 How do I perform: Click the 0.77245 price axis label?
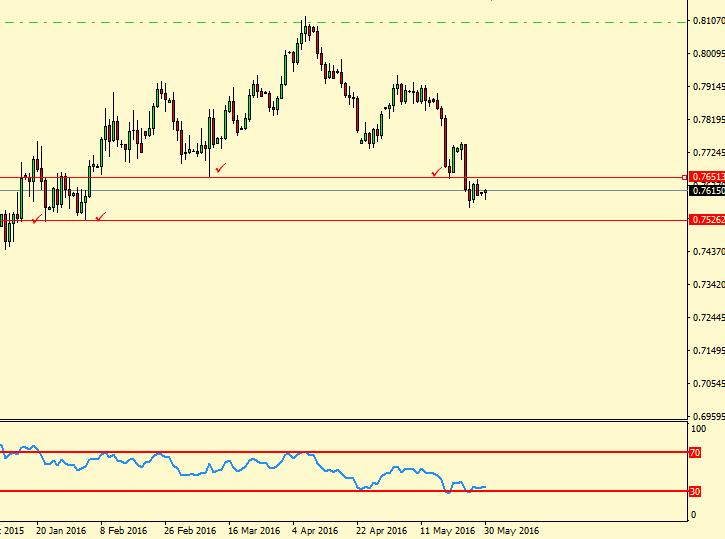coord(708,153)
